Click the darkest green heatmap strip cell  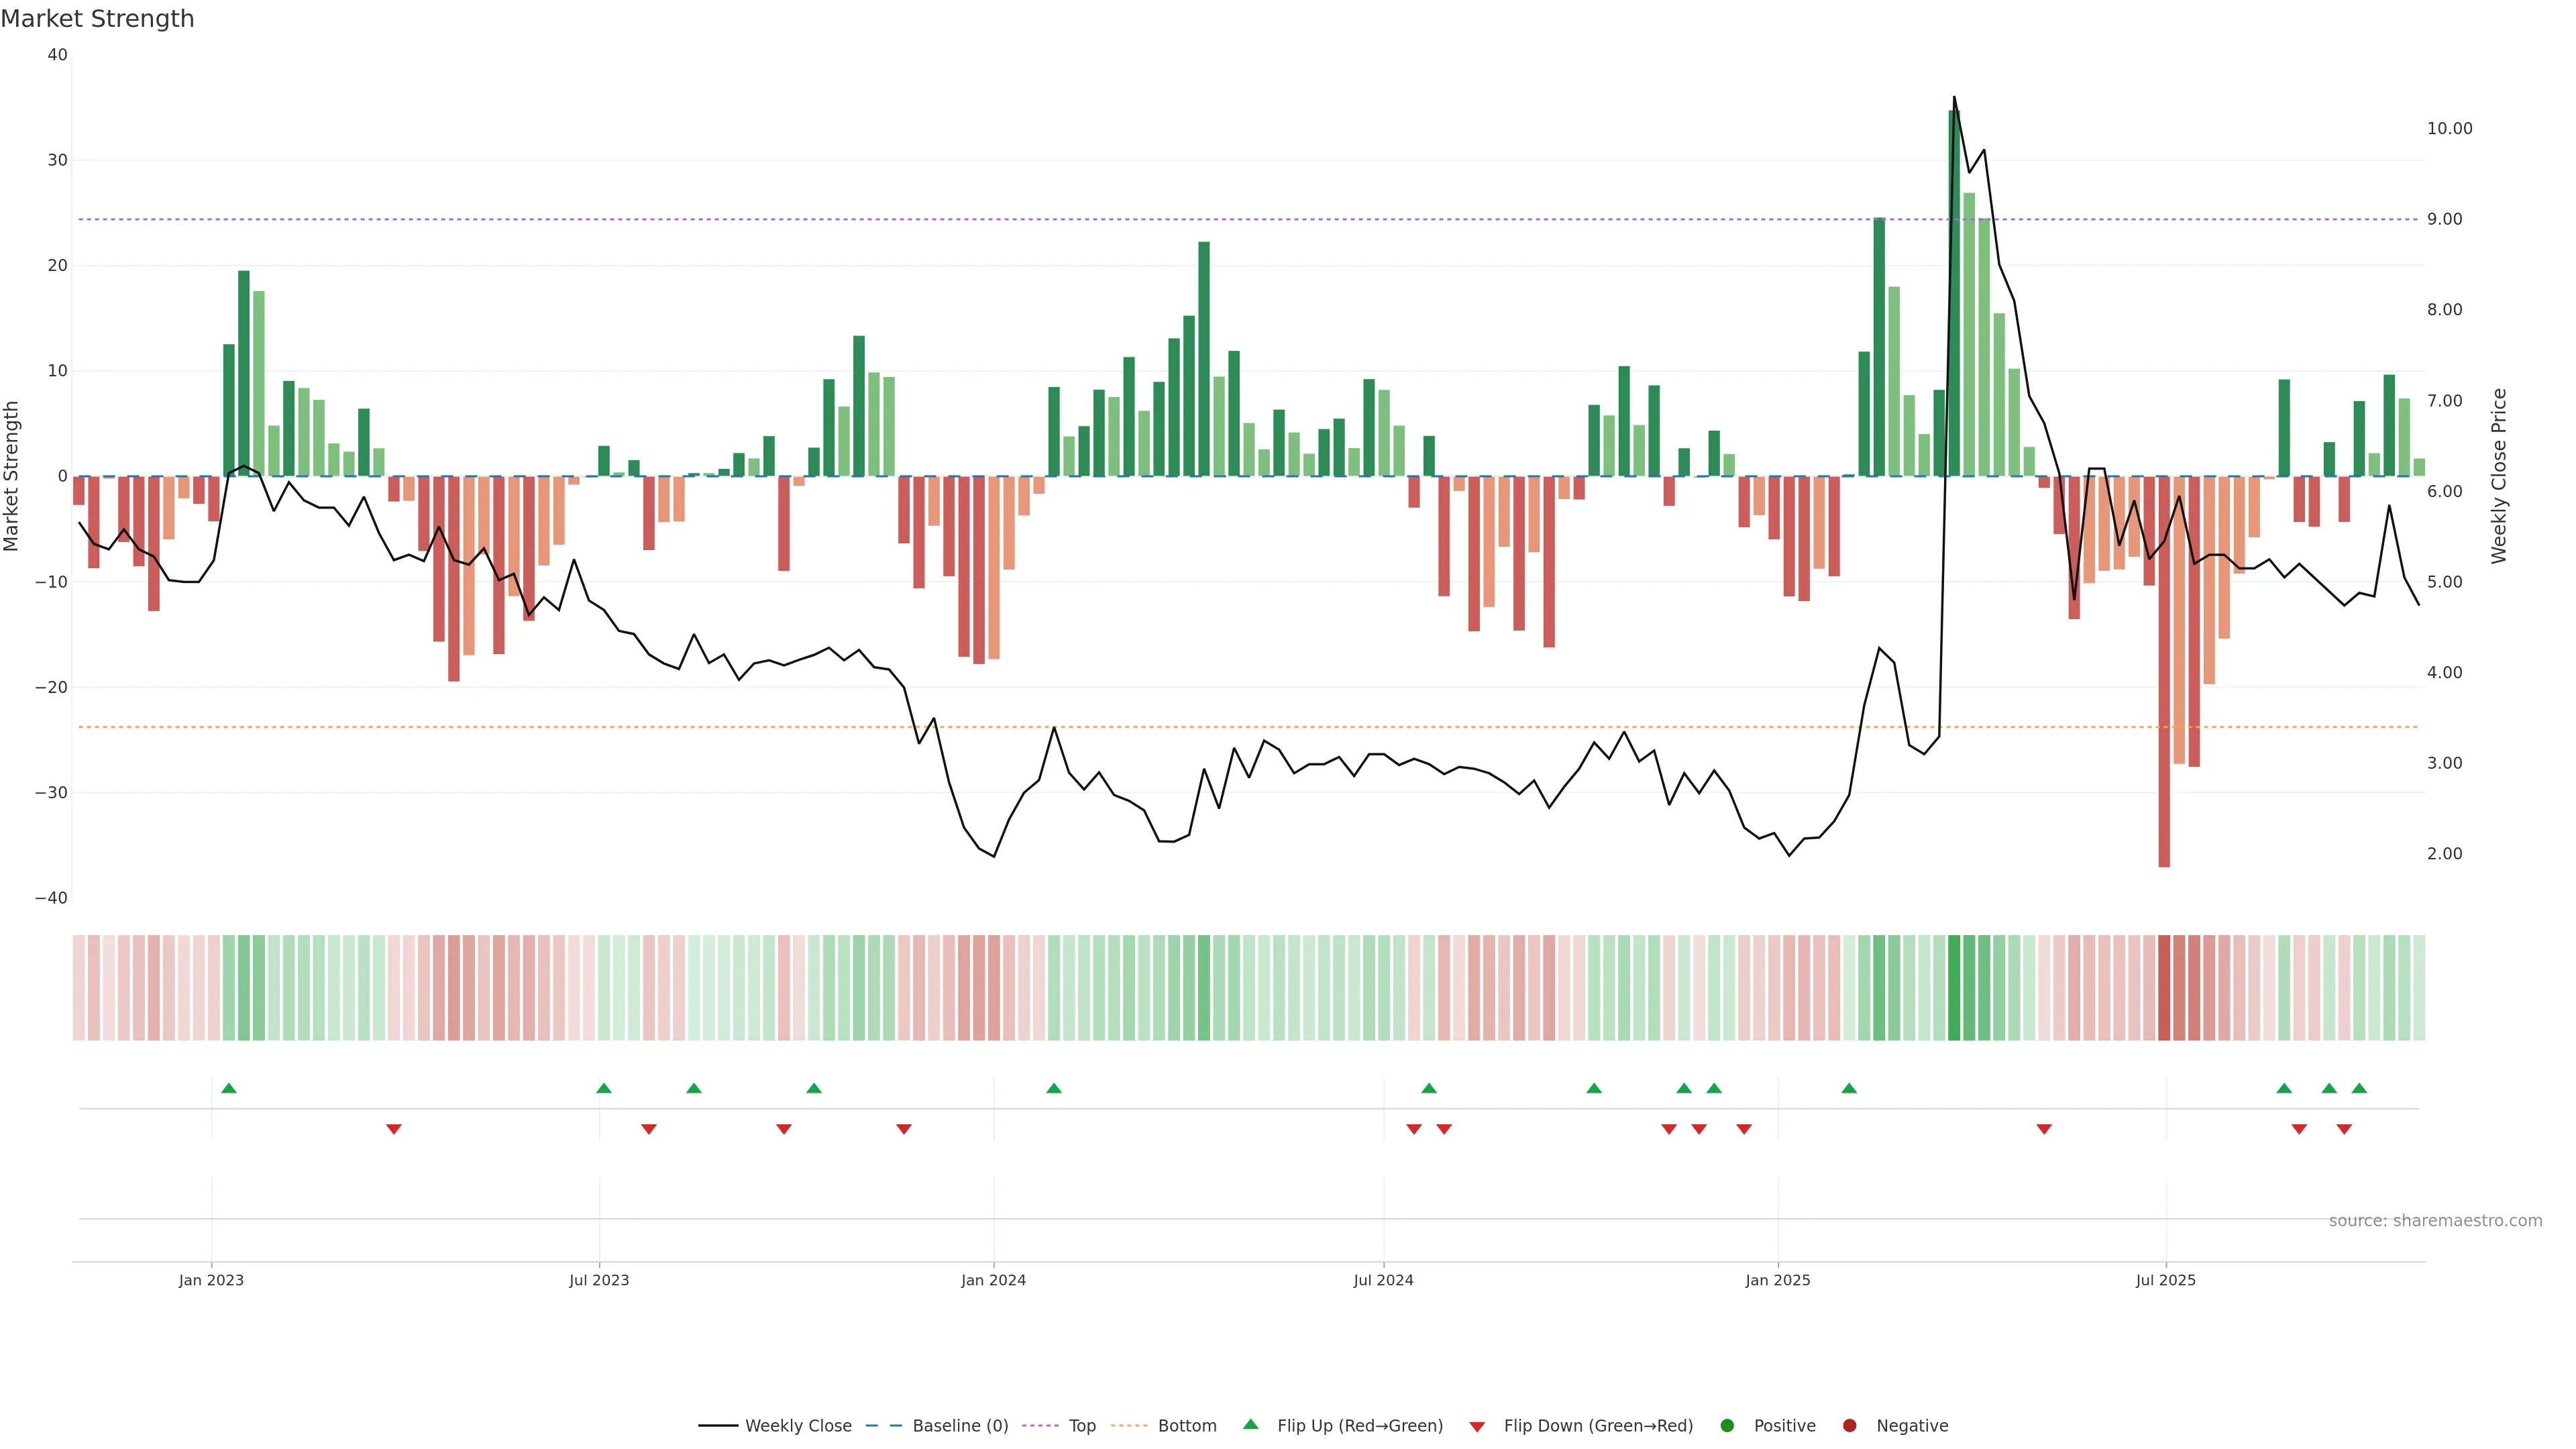(x=1954, y=988)
